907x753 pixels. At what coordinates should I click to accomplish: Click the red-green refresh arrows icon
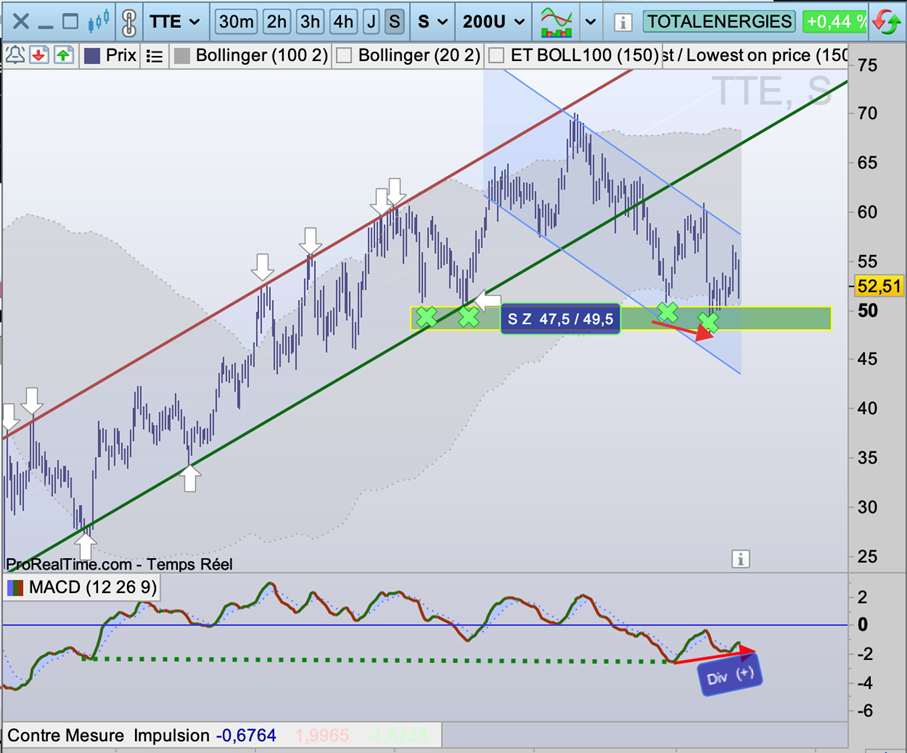pos(886,23)
